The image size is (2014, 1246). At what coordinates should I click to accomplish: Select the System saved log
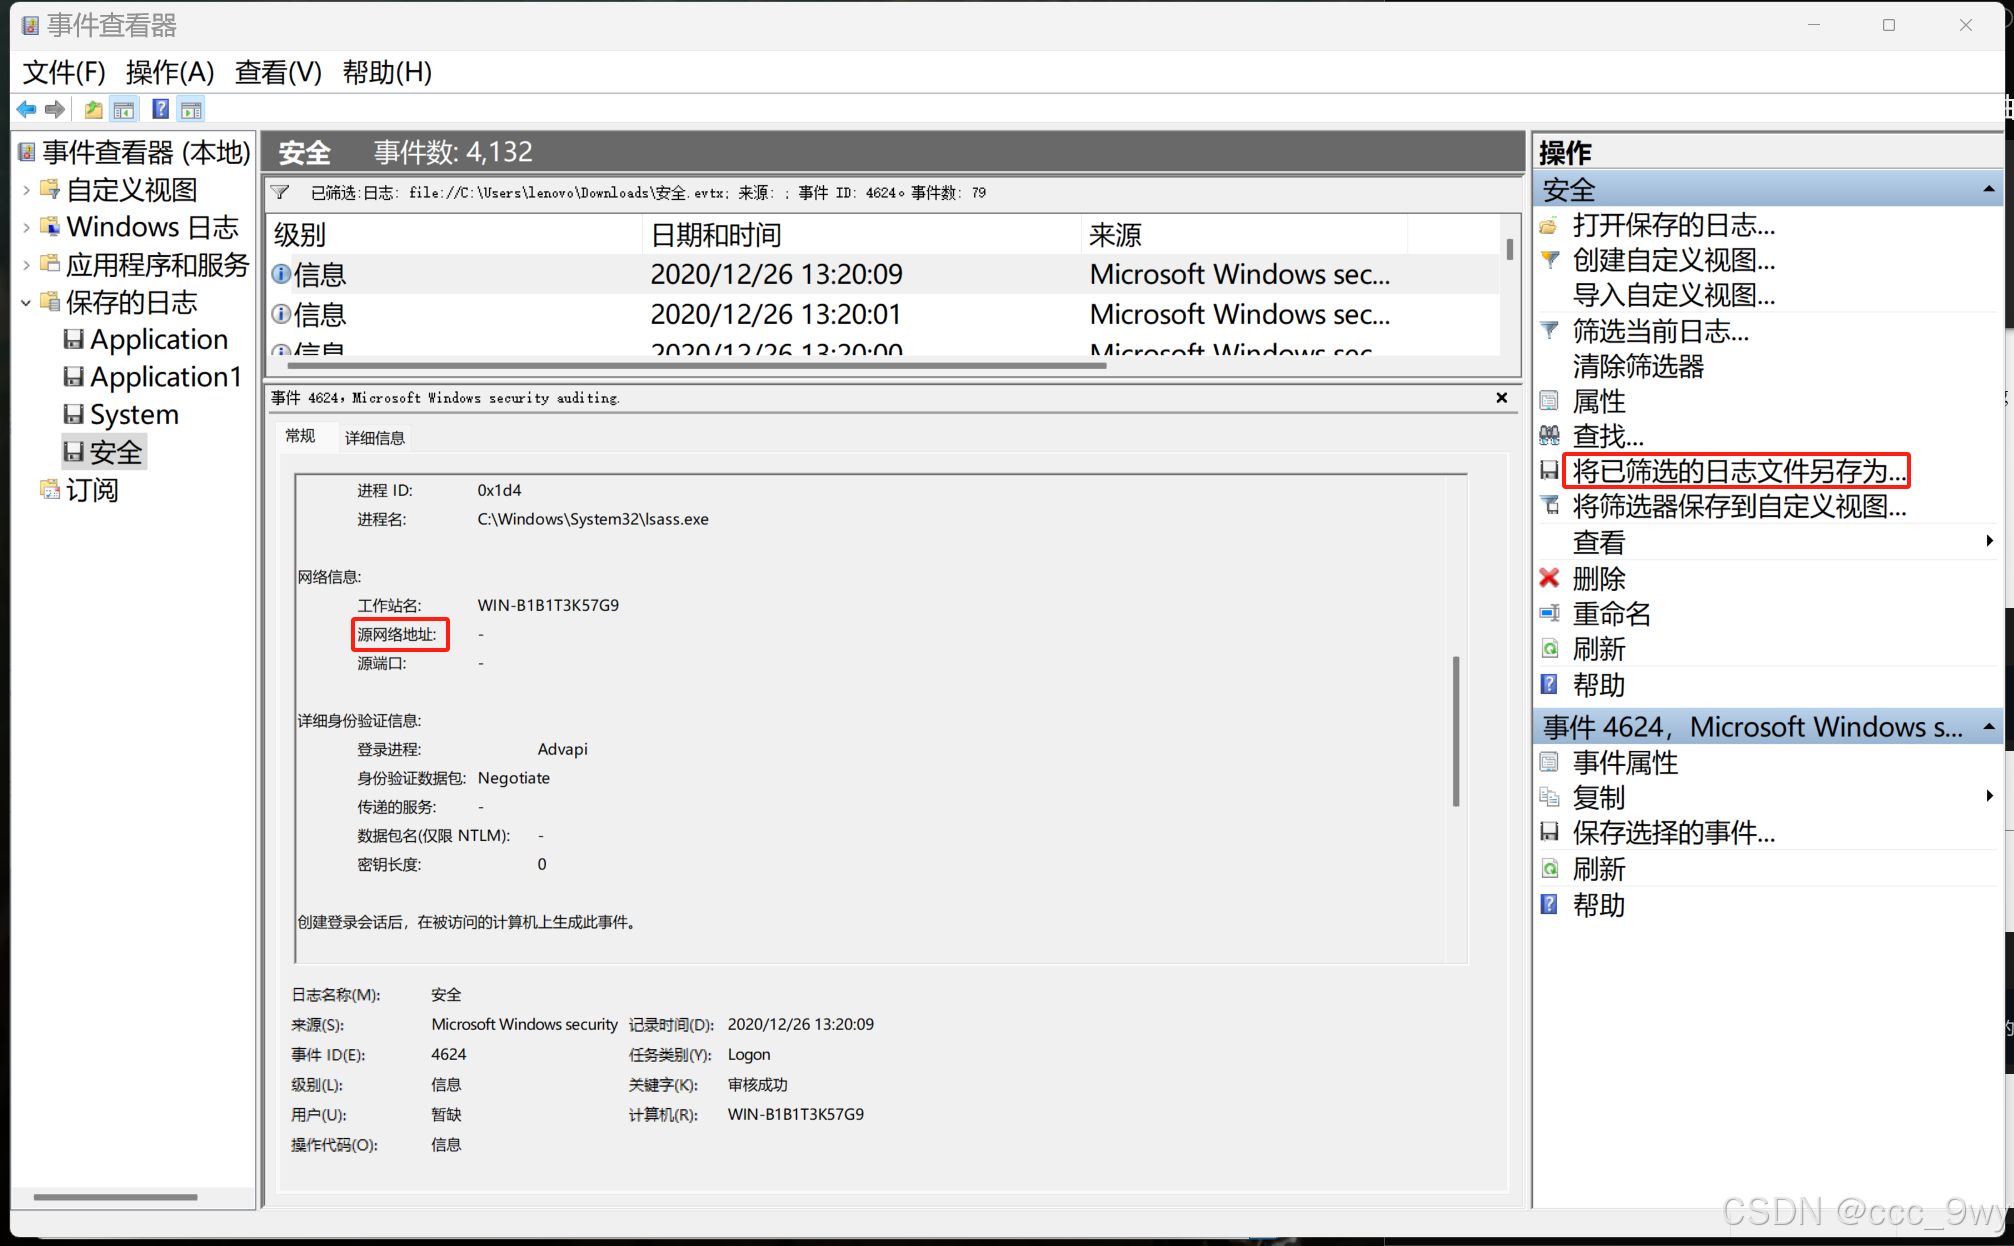tap(133, 414)
